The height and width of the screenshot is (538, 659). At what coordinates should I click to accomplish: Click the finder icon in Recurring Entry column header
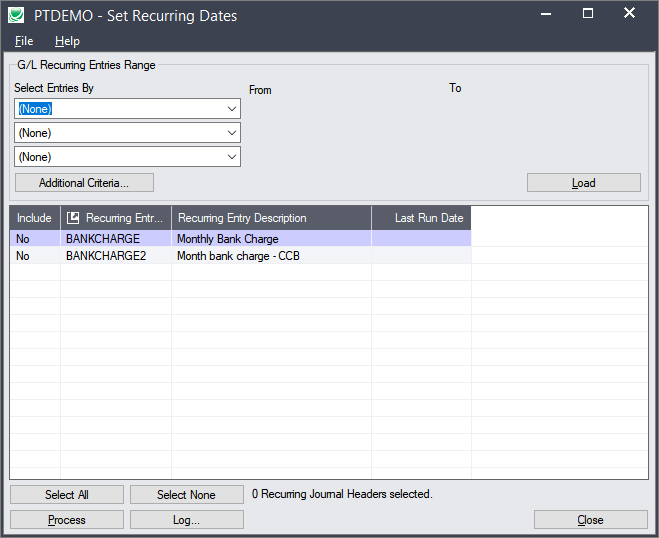tap(73, 218)
